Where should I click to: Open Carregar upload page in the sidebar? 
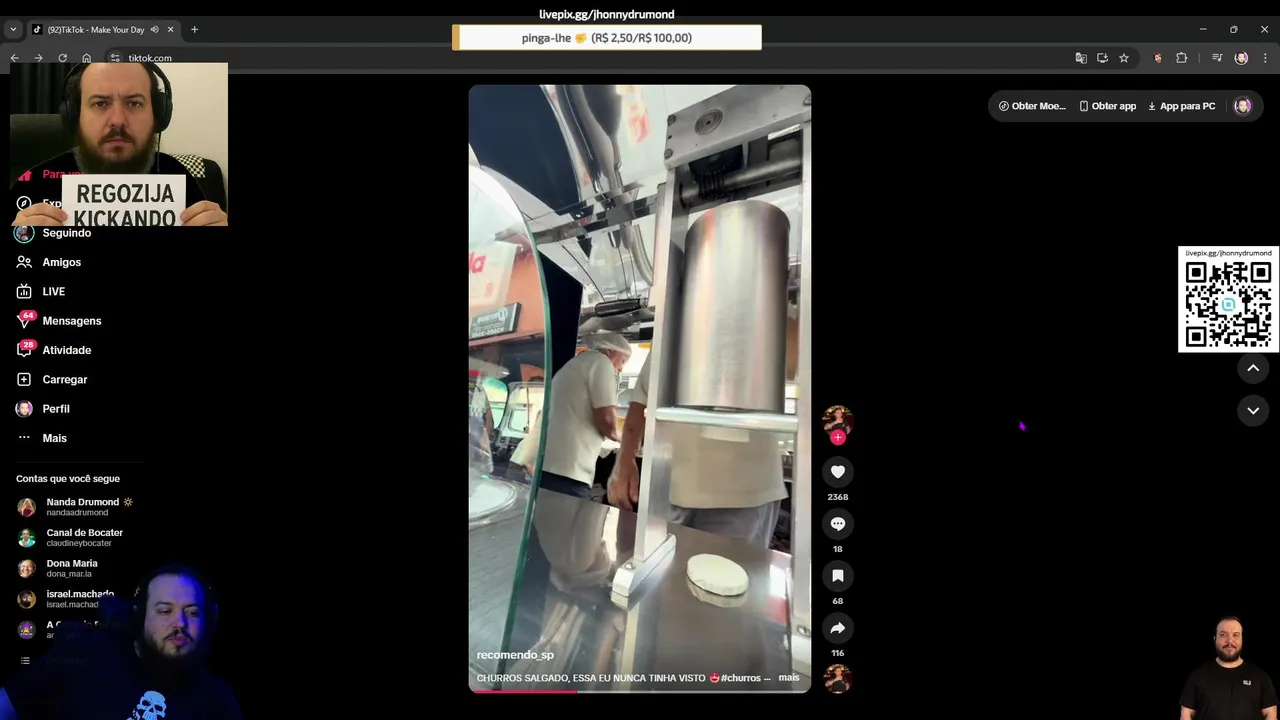pyautogui.click(x=65, y=379)
